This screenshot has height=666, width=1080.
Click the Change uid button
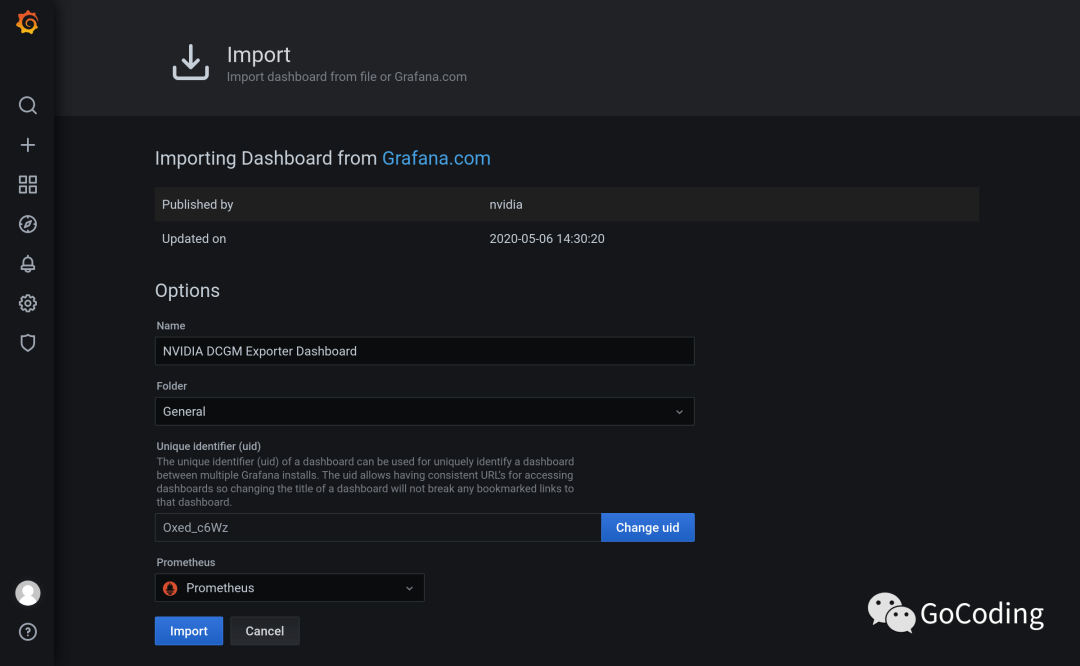point(647,527)
